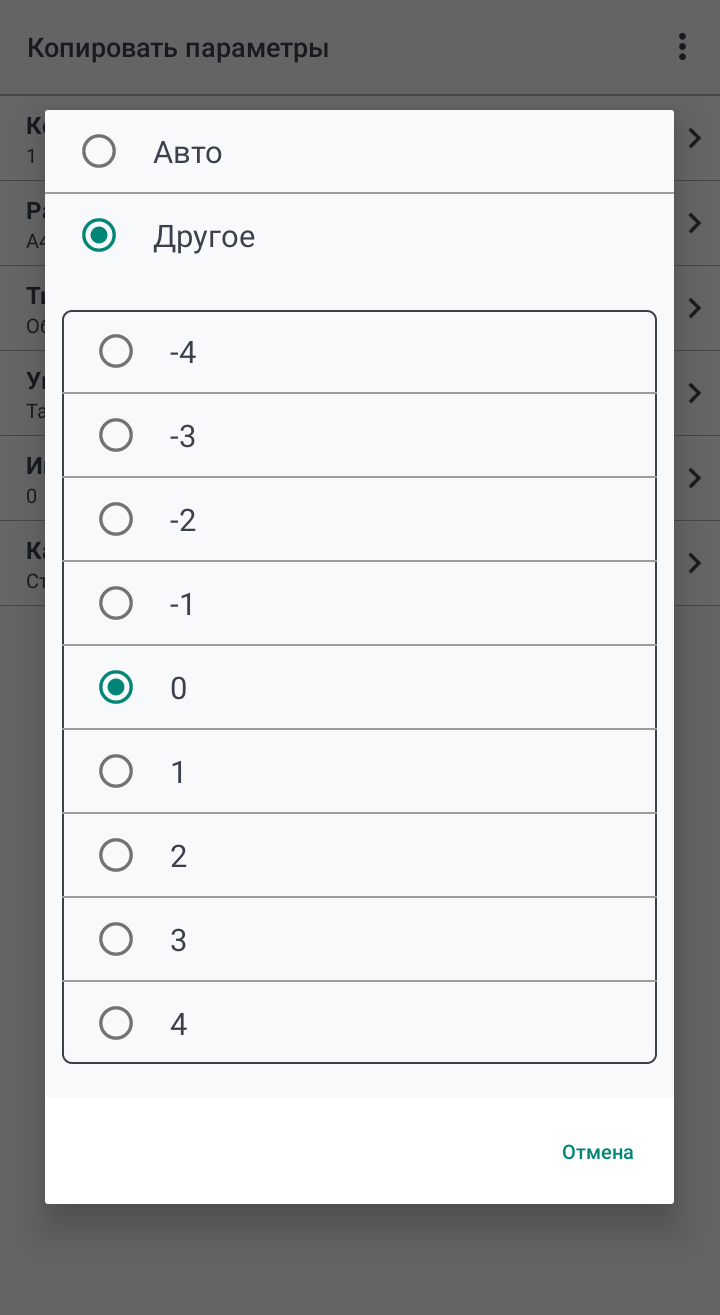The image size is (720, 1315).
Task: Choose the Другое radio option
Action: coord(99,236)
